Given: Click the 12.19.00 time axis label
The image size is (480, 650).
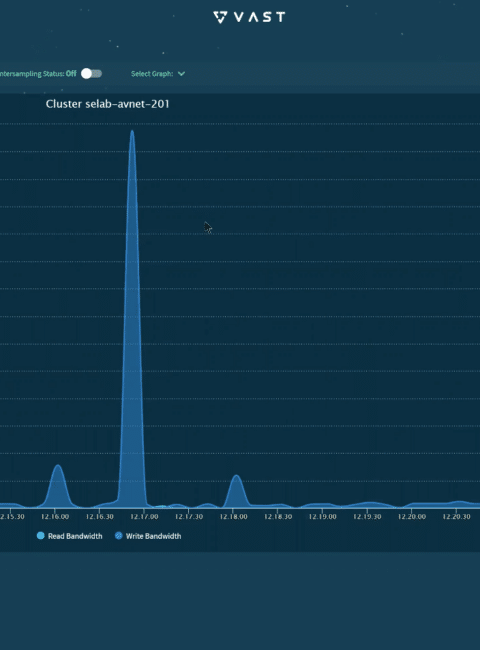Looking at the screenshot, I should coord(322,517).
